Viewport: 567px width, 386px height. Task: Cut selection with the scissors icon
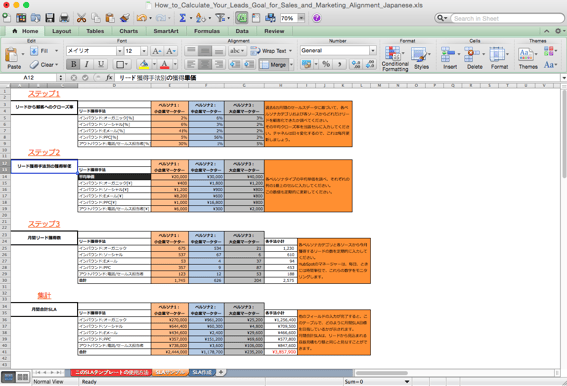point(81,18)
